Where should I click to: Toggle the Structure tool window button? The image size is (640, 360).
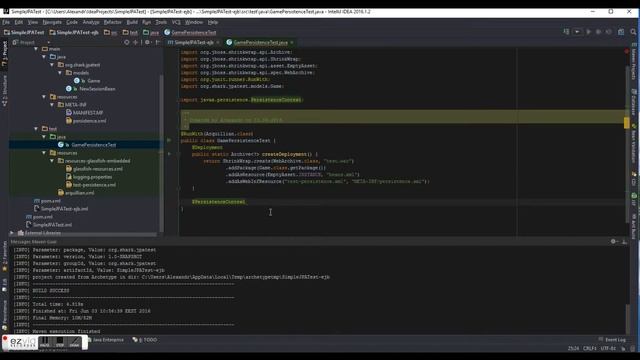(x=4, y=91)
